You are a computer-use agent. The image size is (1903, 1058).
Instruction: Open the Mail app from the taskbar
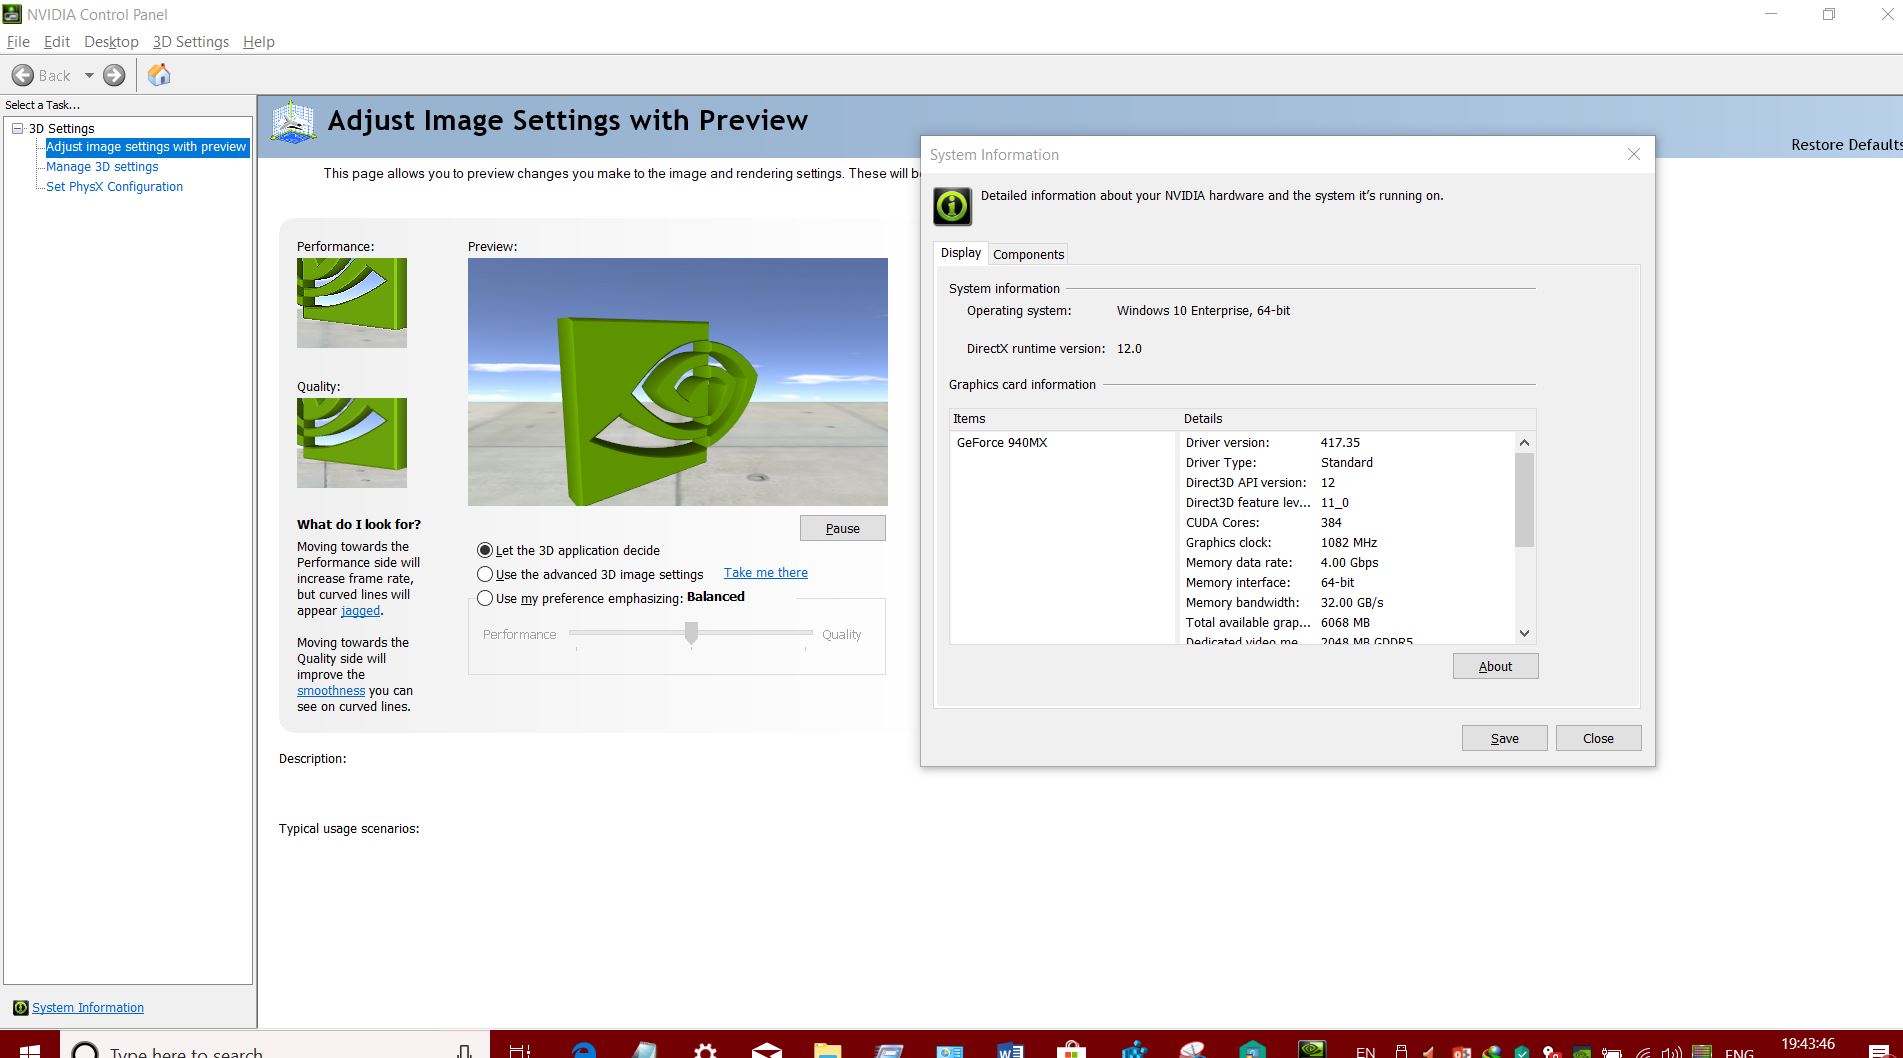767,1050
